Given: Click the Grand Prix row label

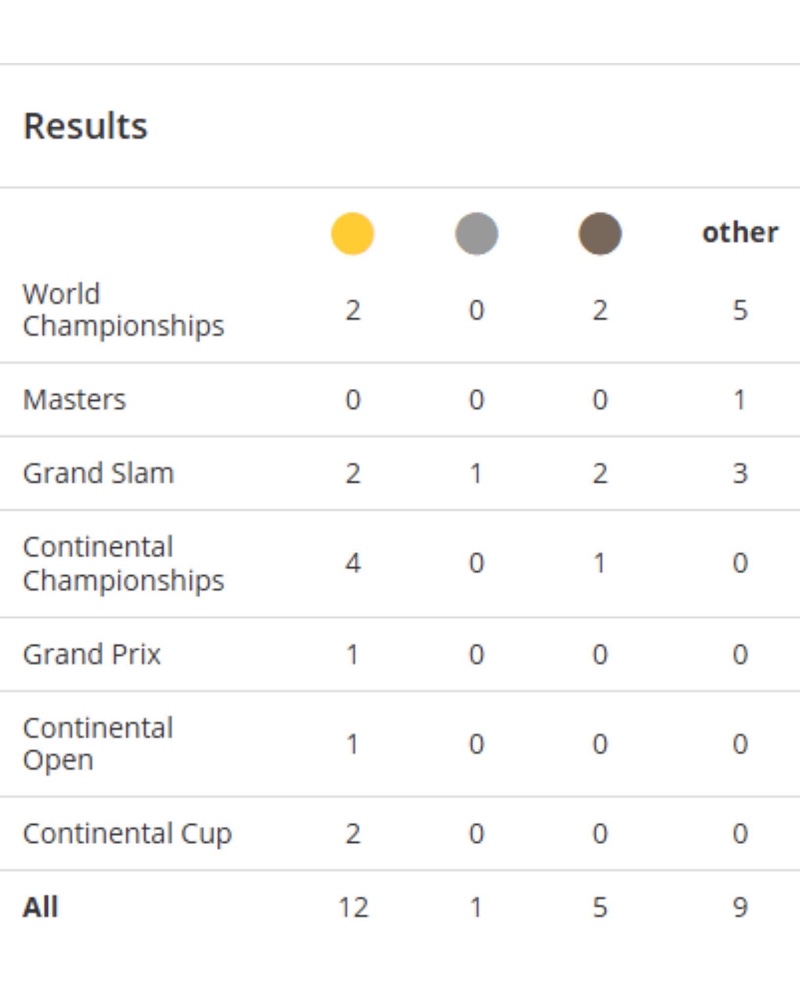Looking at the screenshot, I should [92, 654].
